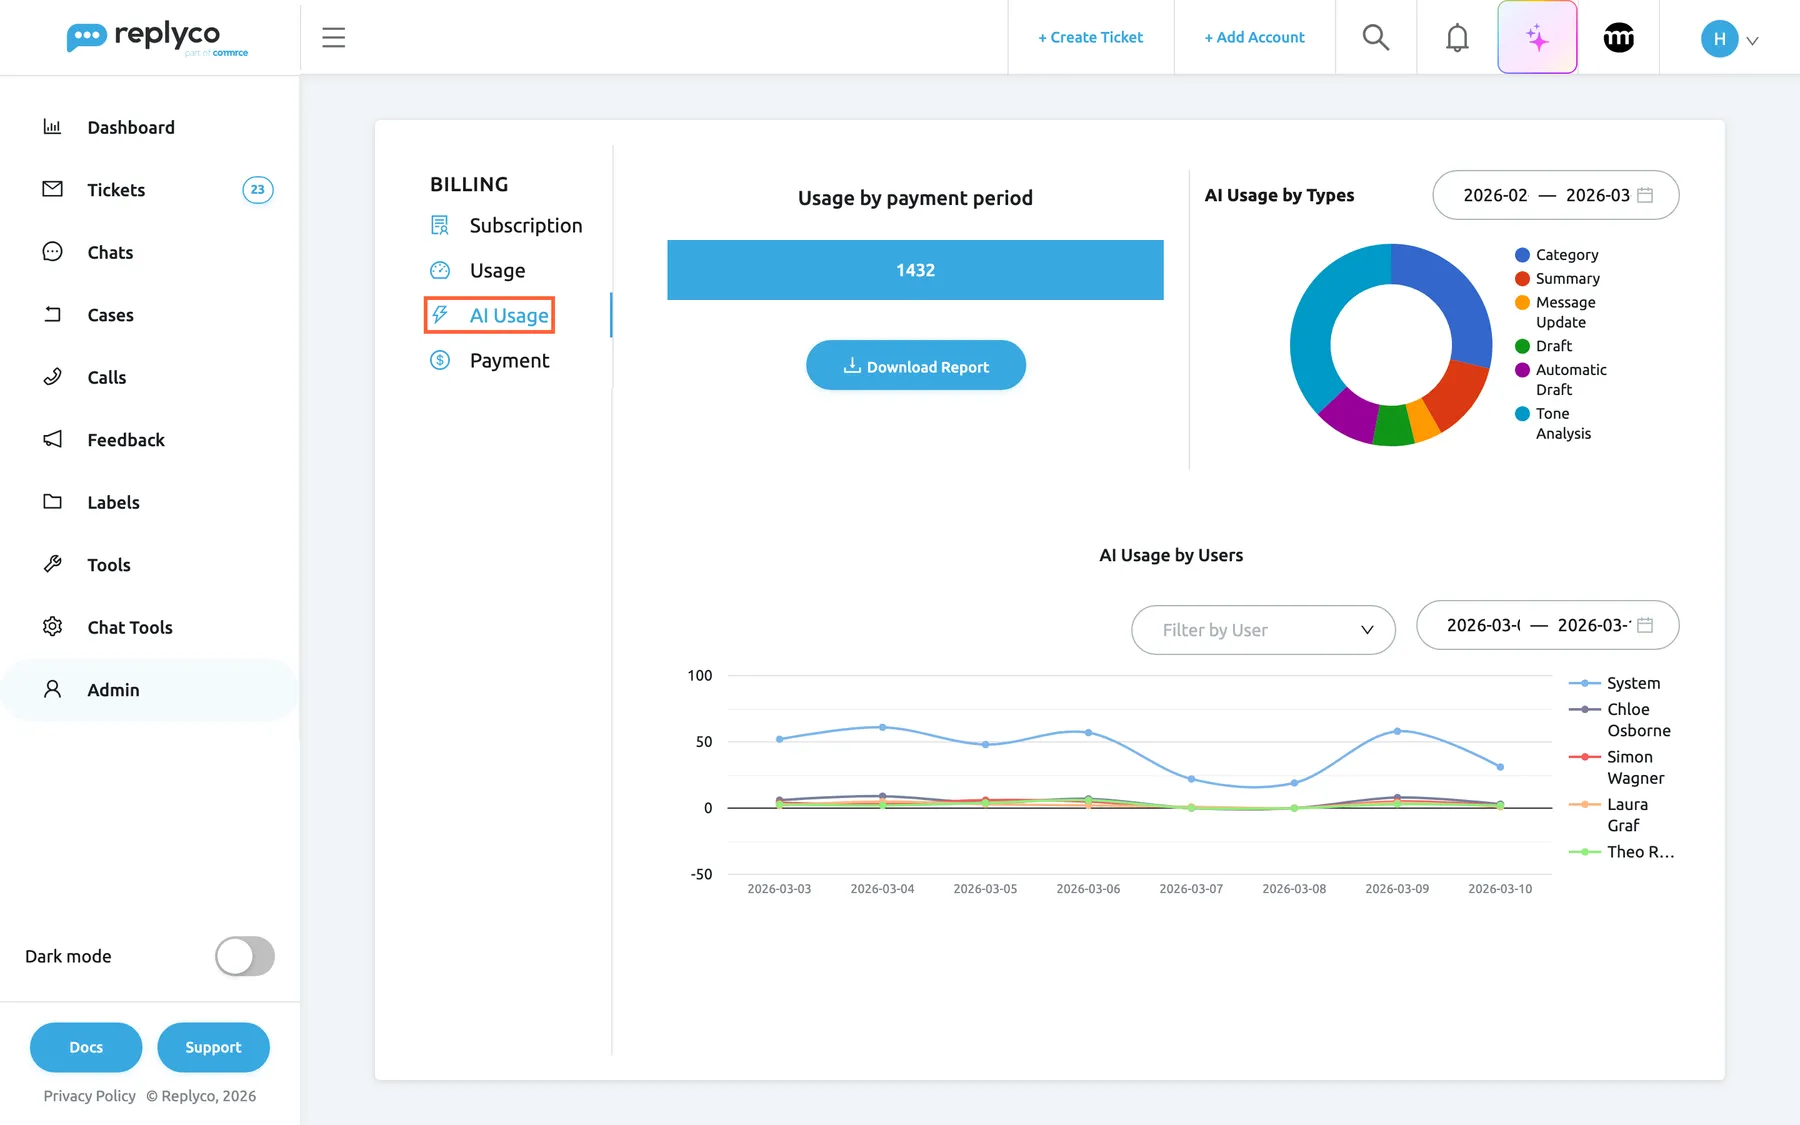1800x1125 pixels.
Task: Open the Admin section
Action: pyautogui.click(x=150, y=690)
